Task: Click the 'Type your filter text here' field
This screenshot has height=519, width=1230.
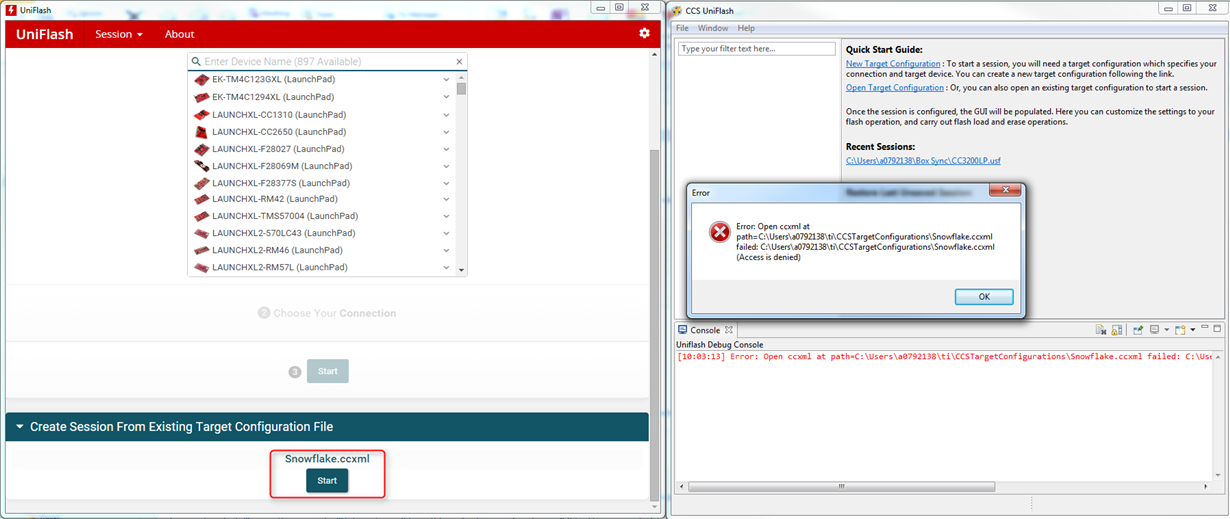Action: (756, 48)
